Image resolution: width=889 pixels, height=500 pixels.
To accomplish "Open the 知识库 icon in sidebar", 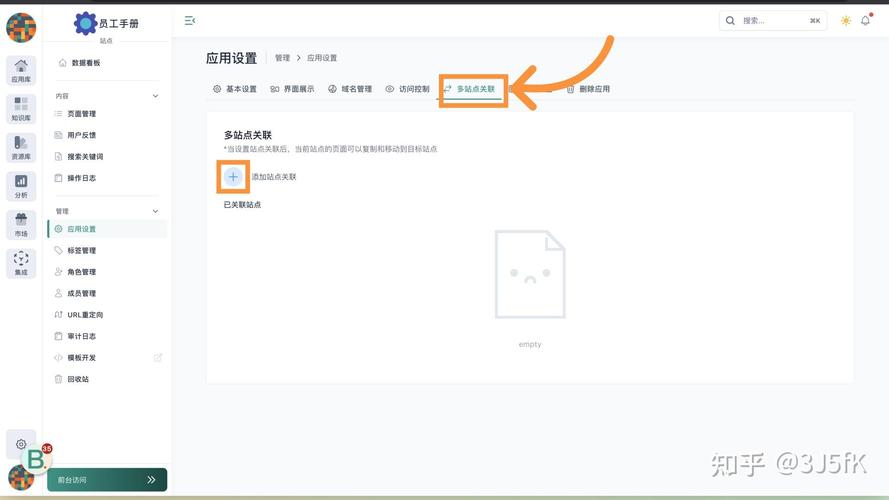I will [21, 109].
